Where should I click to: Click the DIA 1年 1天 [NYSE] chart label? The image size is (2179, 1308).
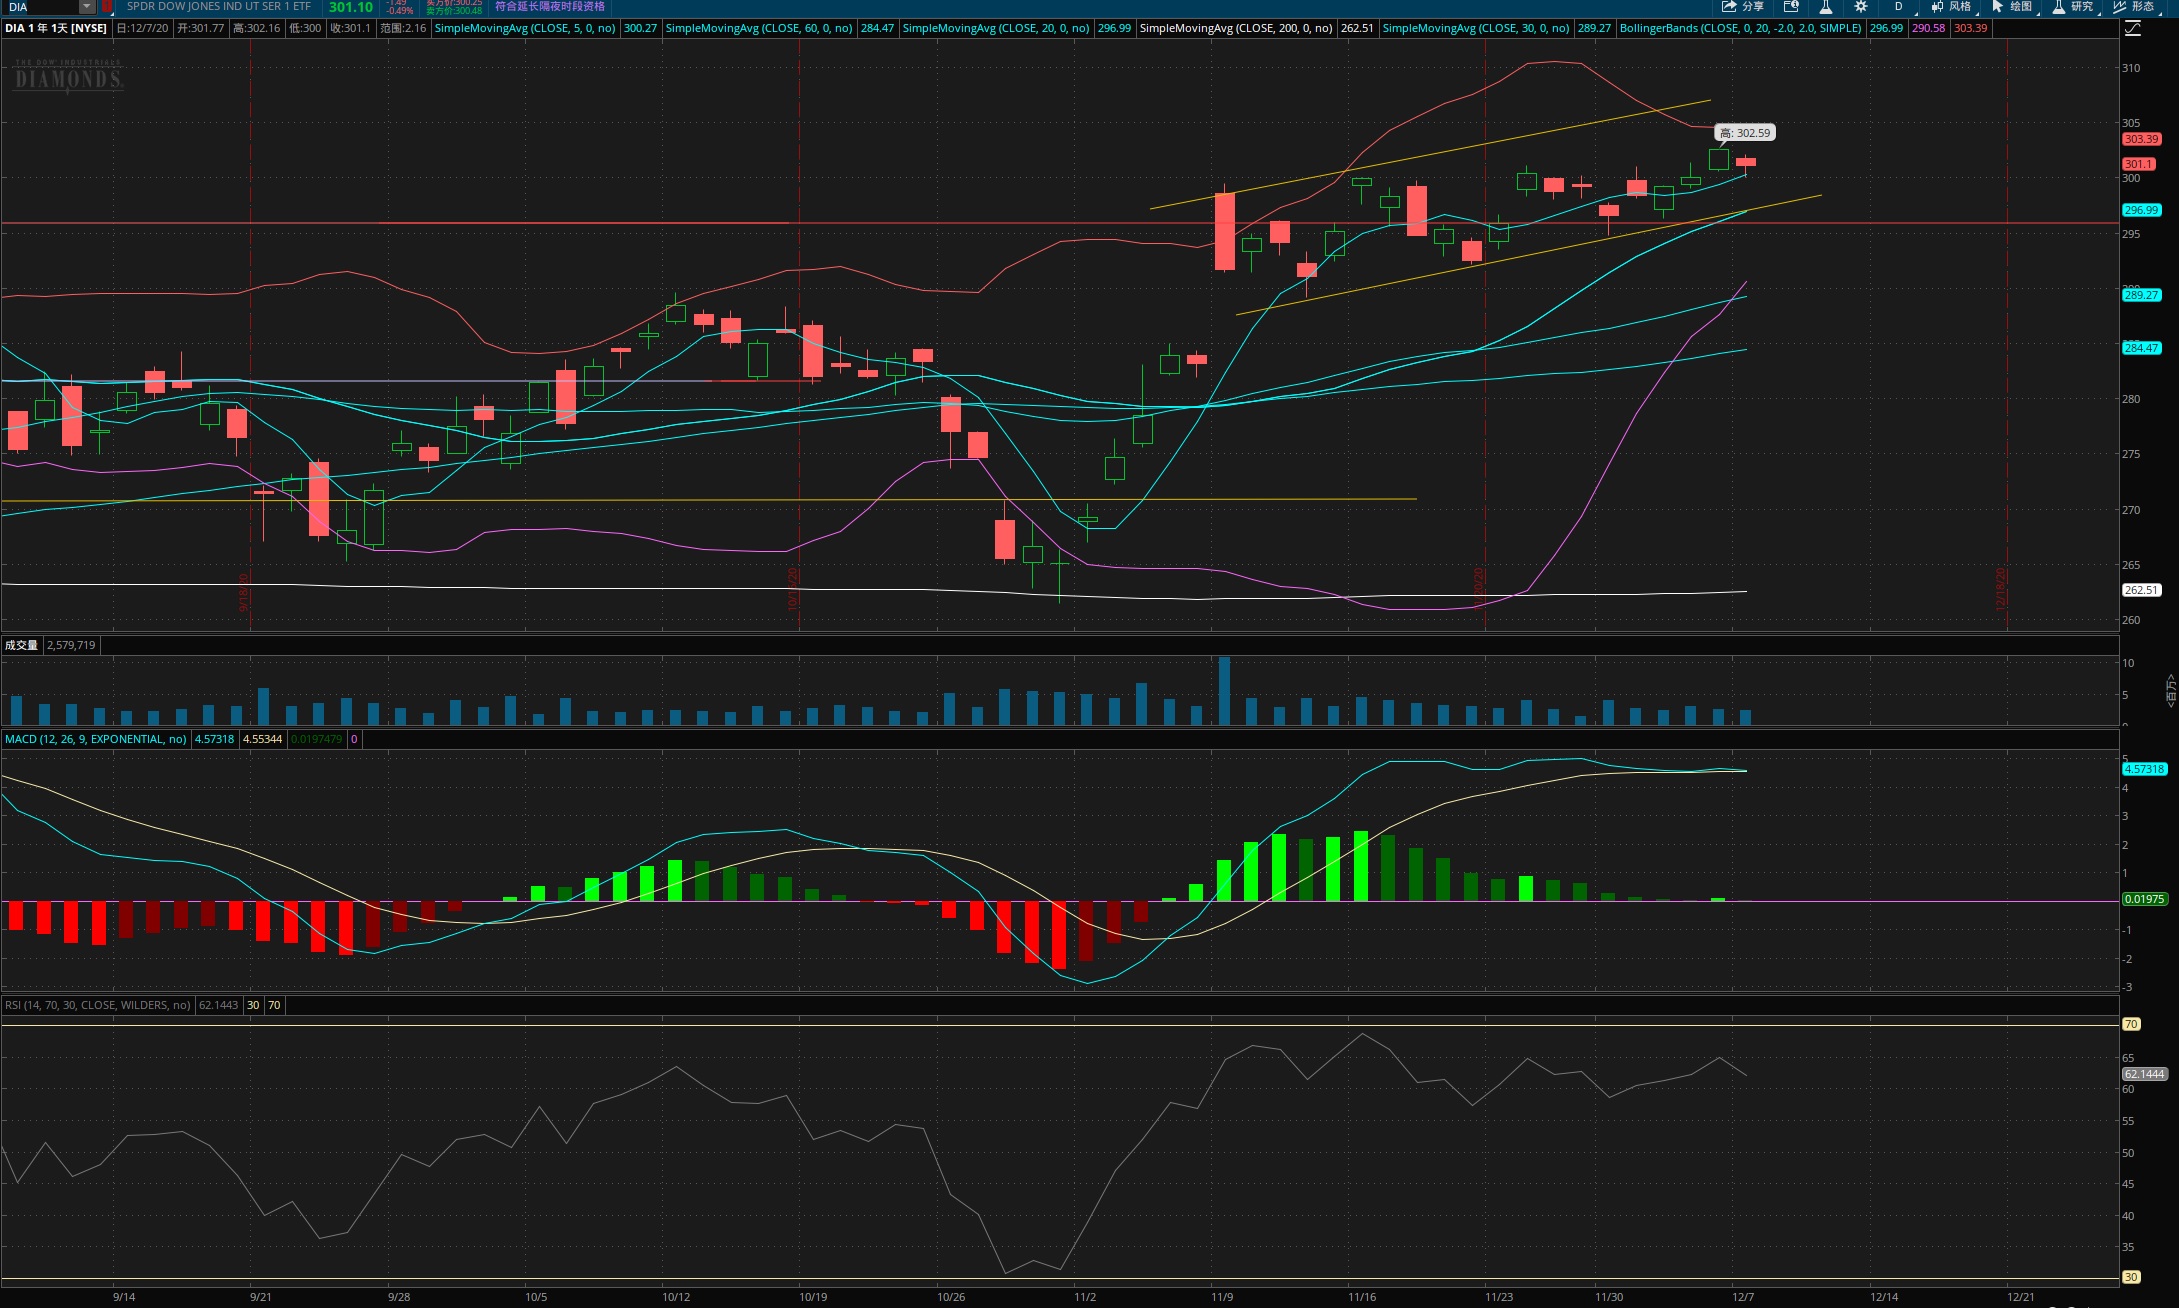click(56, 28)
